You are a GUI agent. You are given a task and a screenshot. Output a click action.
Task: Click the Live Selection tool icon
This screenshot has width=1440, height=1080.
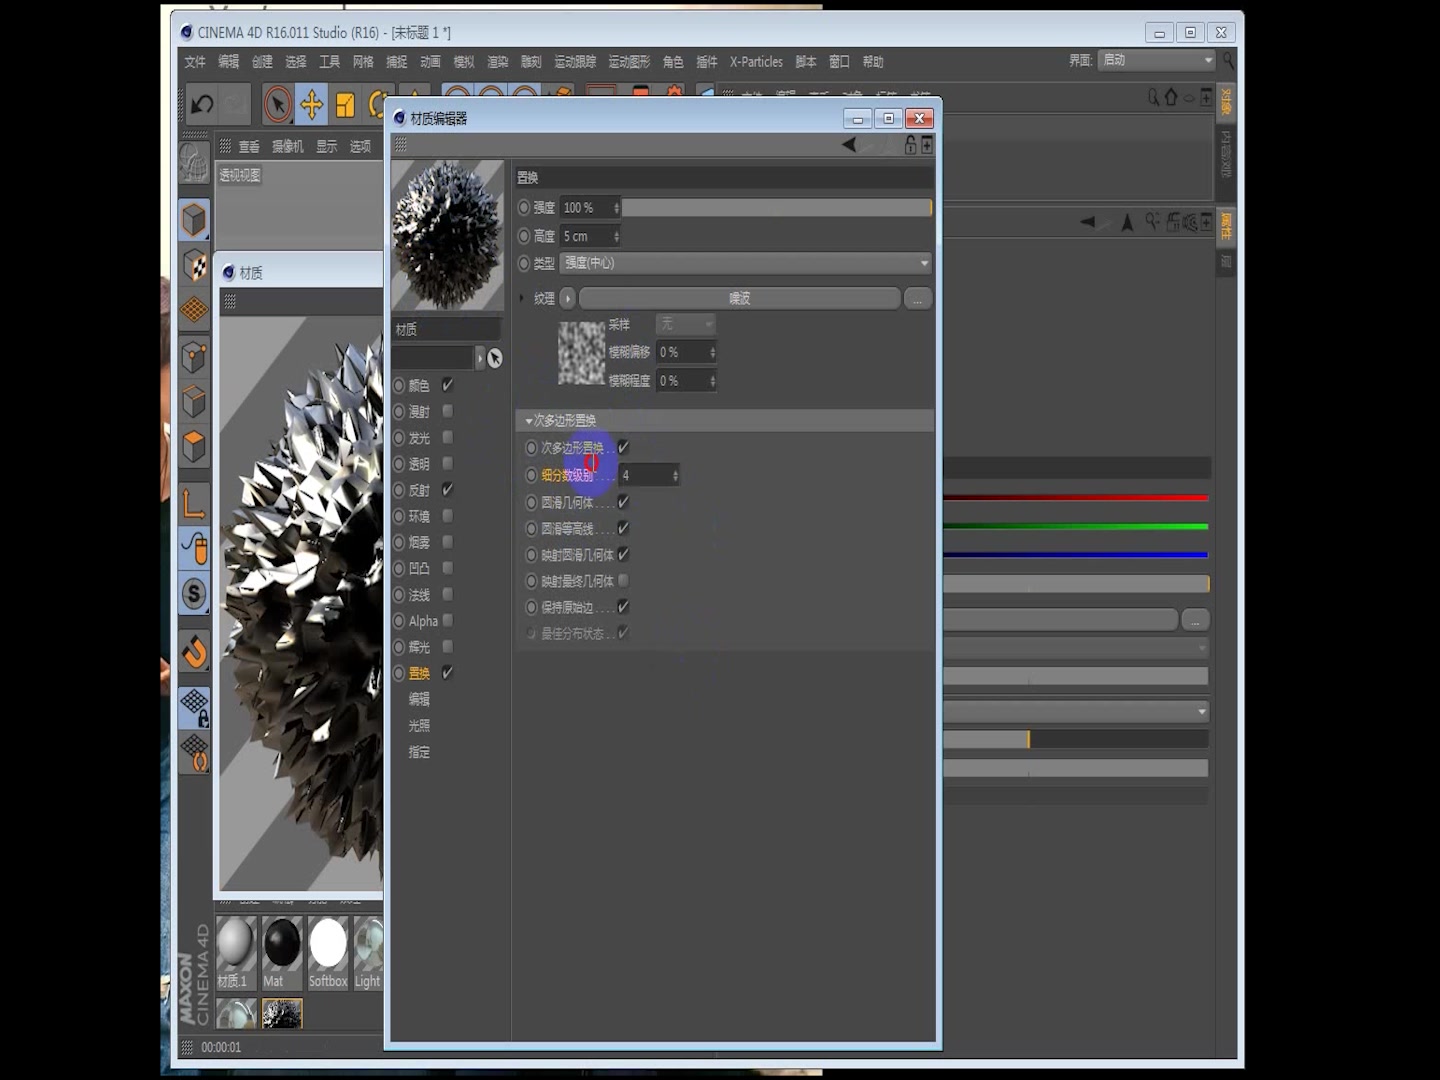277,104
